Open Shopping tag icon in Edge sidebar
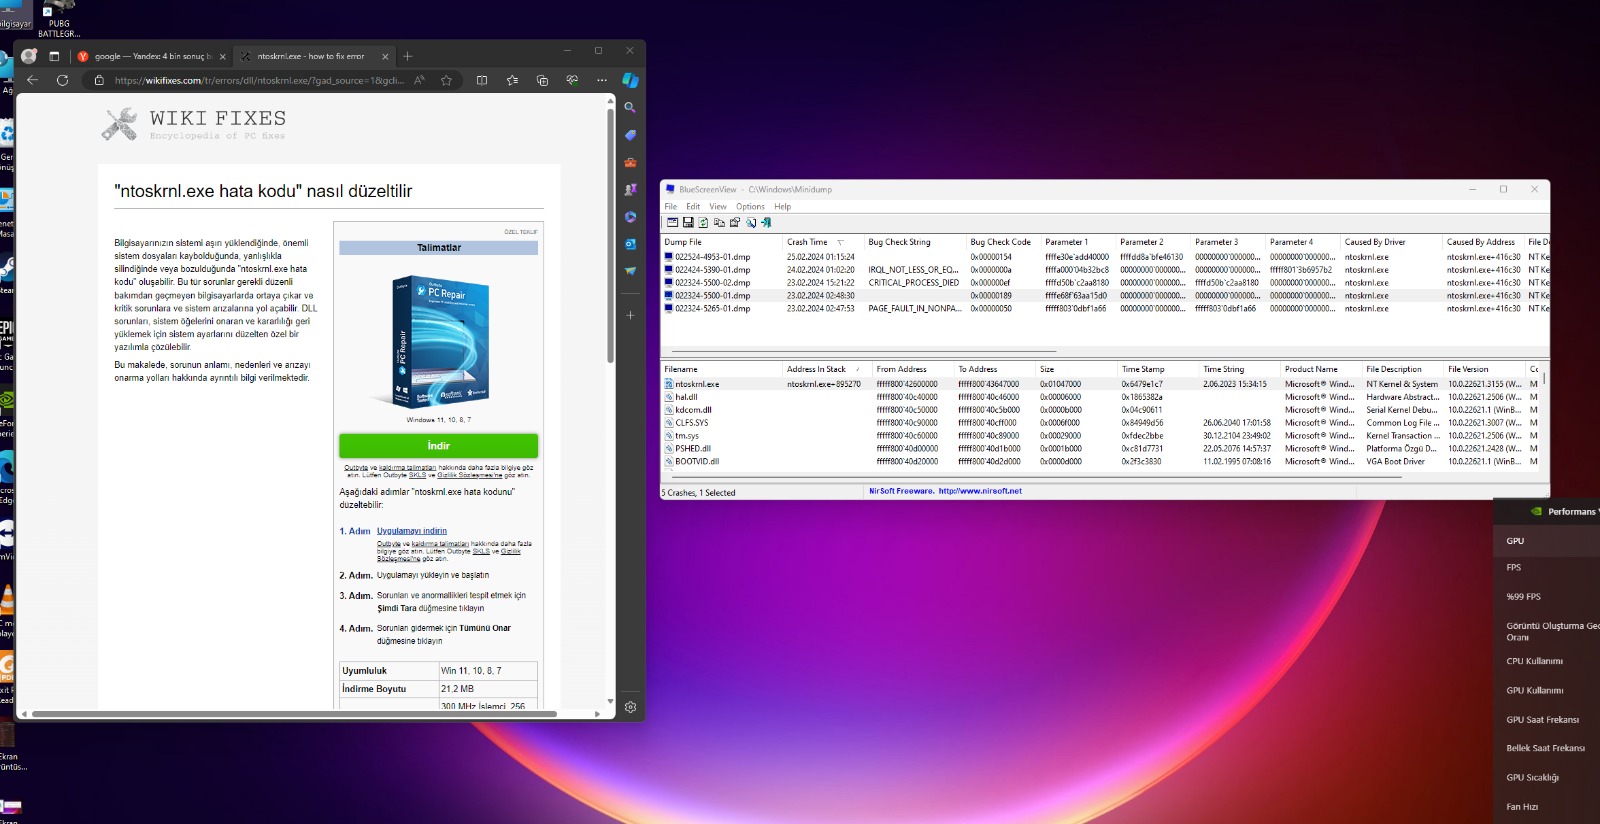Screen dimensions: 1600x824 click(630, 135)
